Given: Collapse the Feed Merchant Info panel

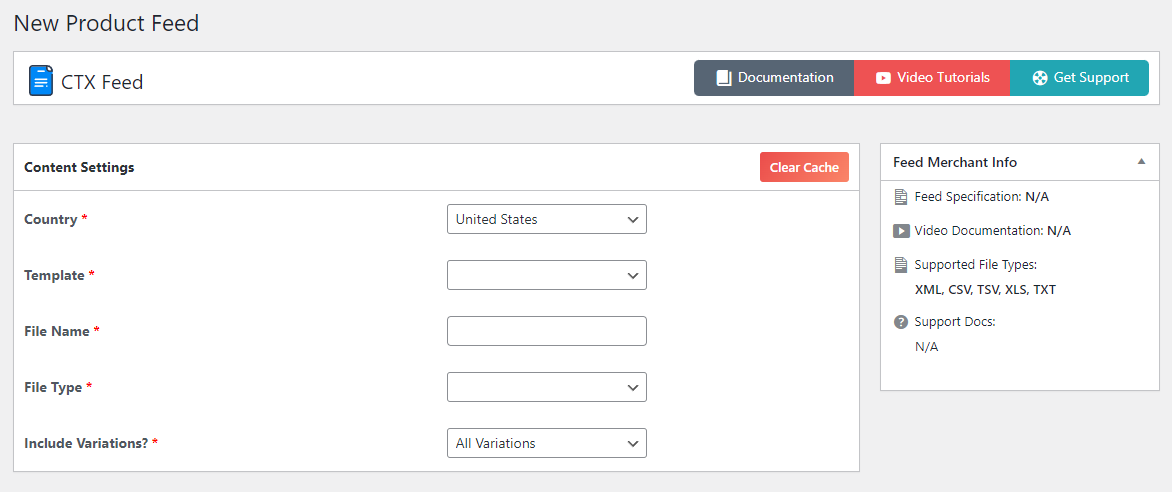Looking at the screenshot, I should (x=1141, y=162).
